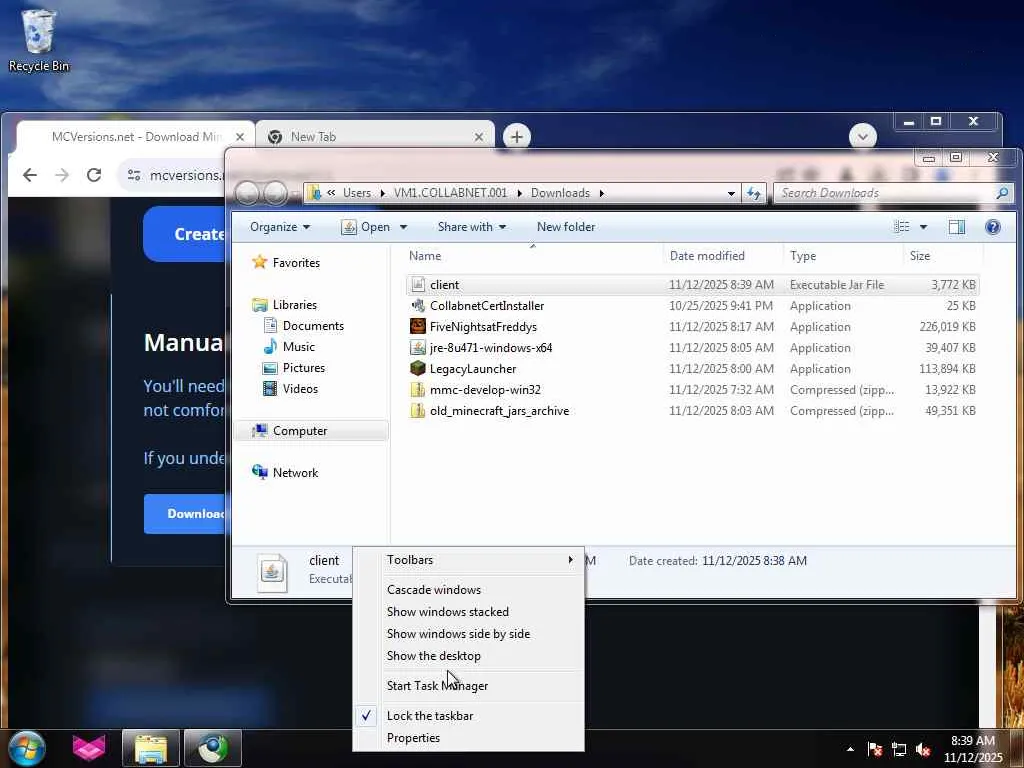
Task: Click the muted volume tray icon
Action: pos(923,749)
